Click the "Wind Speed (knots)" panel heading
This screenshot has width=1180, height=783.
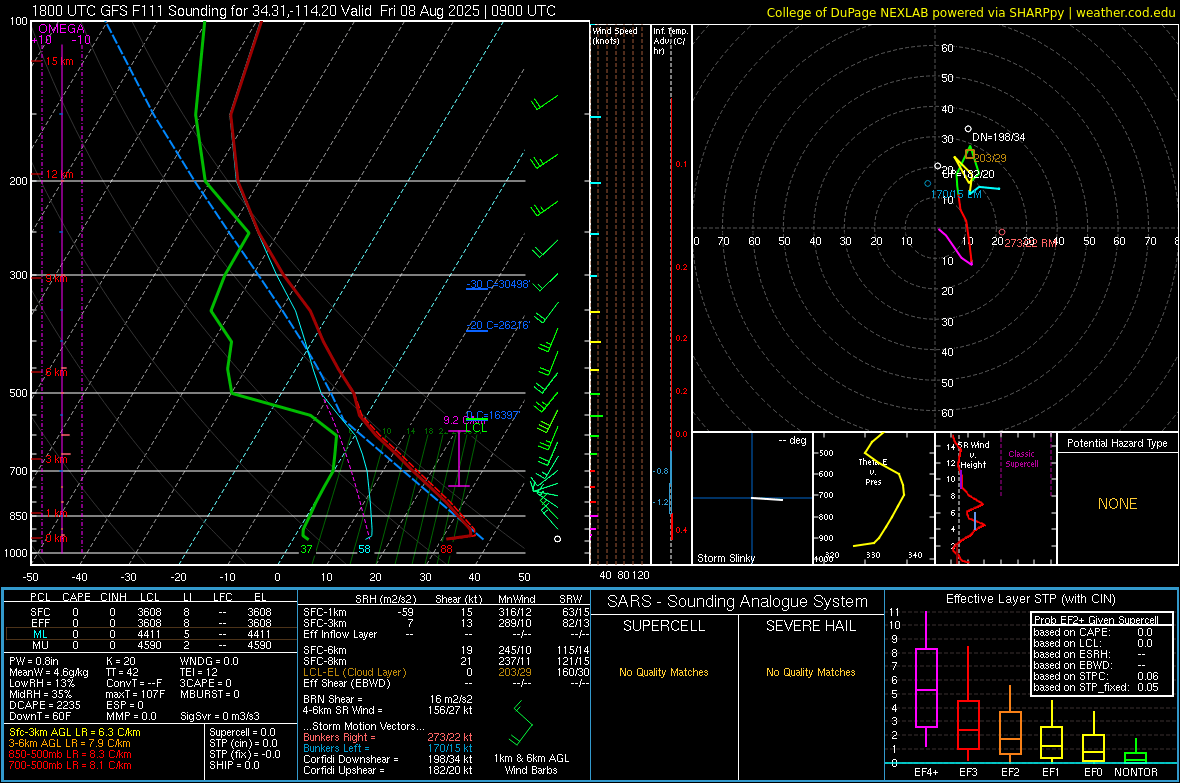click(614, 35)
